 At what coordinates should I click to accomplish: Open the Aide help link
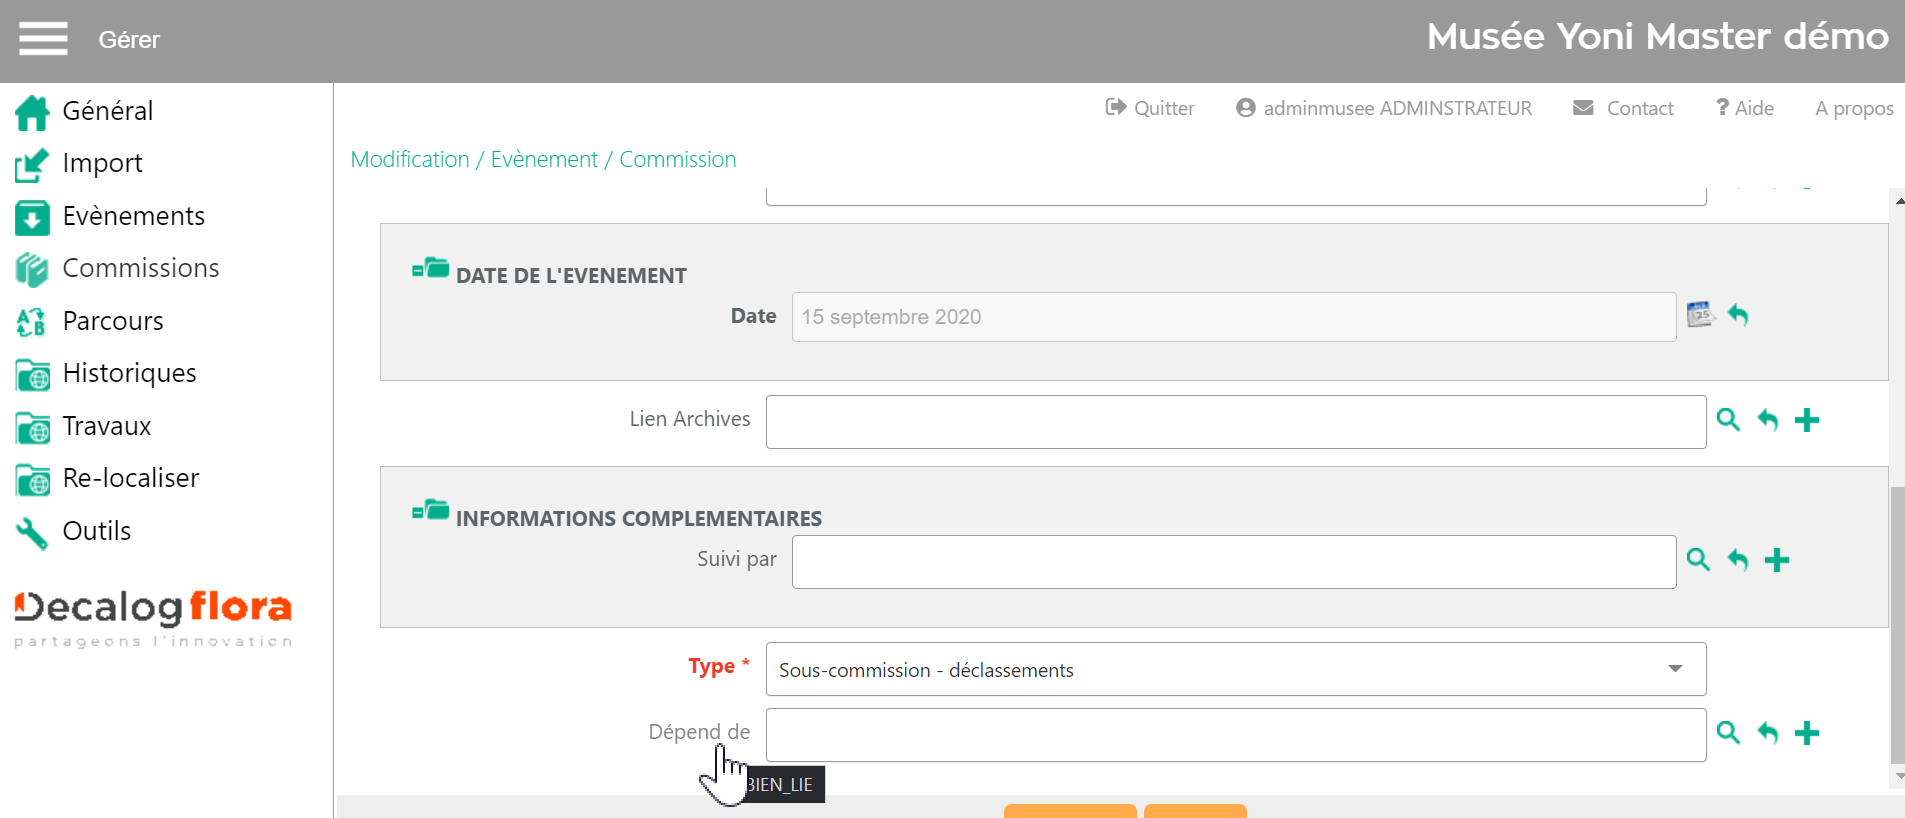[1745, 108]
